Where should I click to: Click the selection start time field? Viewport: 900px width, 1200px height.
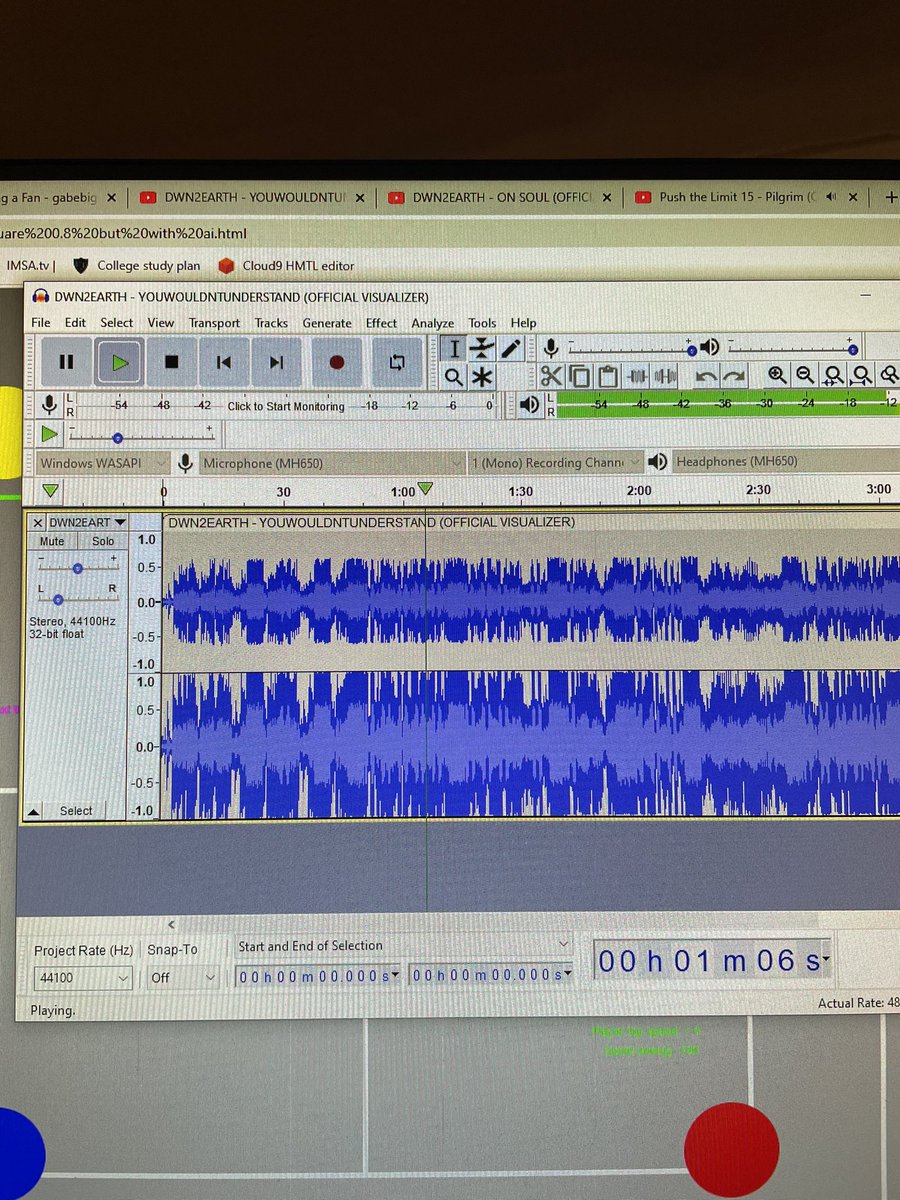(318, 976)
